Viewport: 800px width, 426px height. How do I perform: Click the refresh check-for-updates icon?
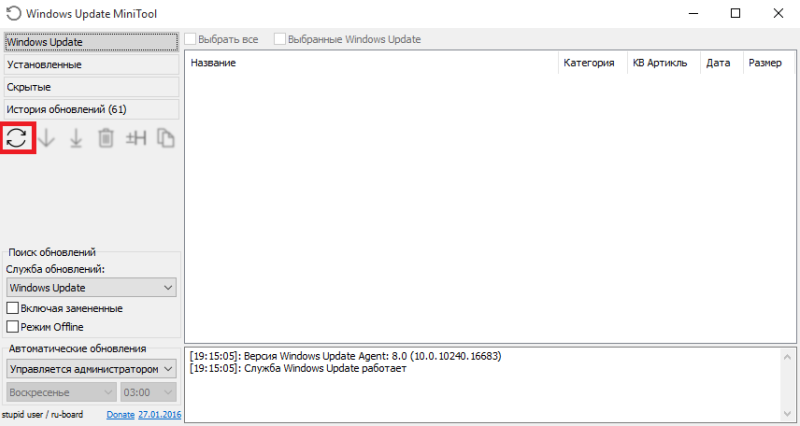(17, 138)
